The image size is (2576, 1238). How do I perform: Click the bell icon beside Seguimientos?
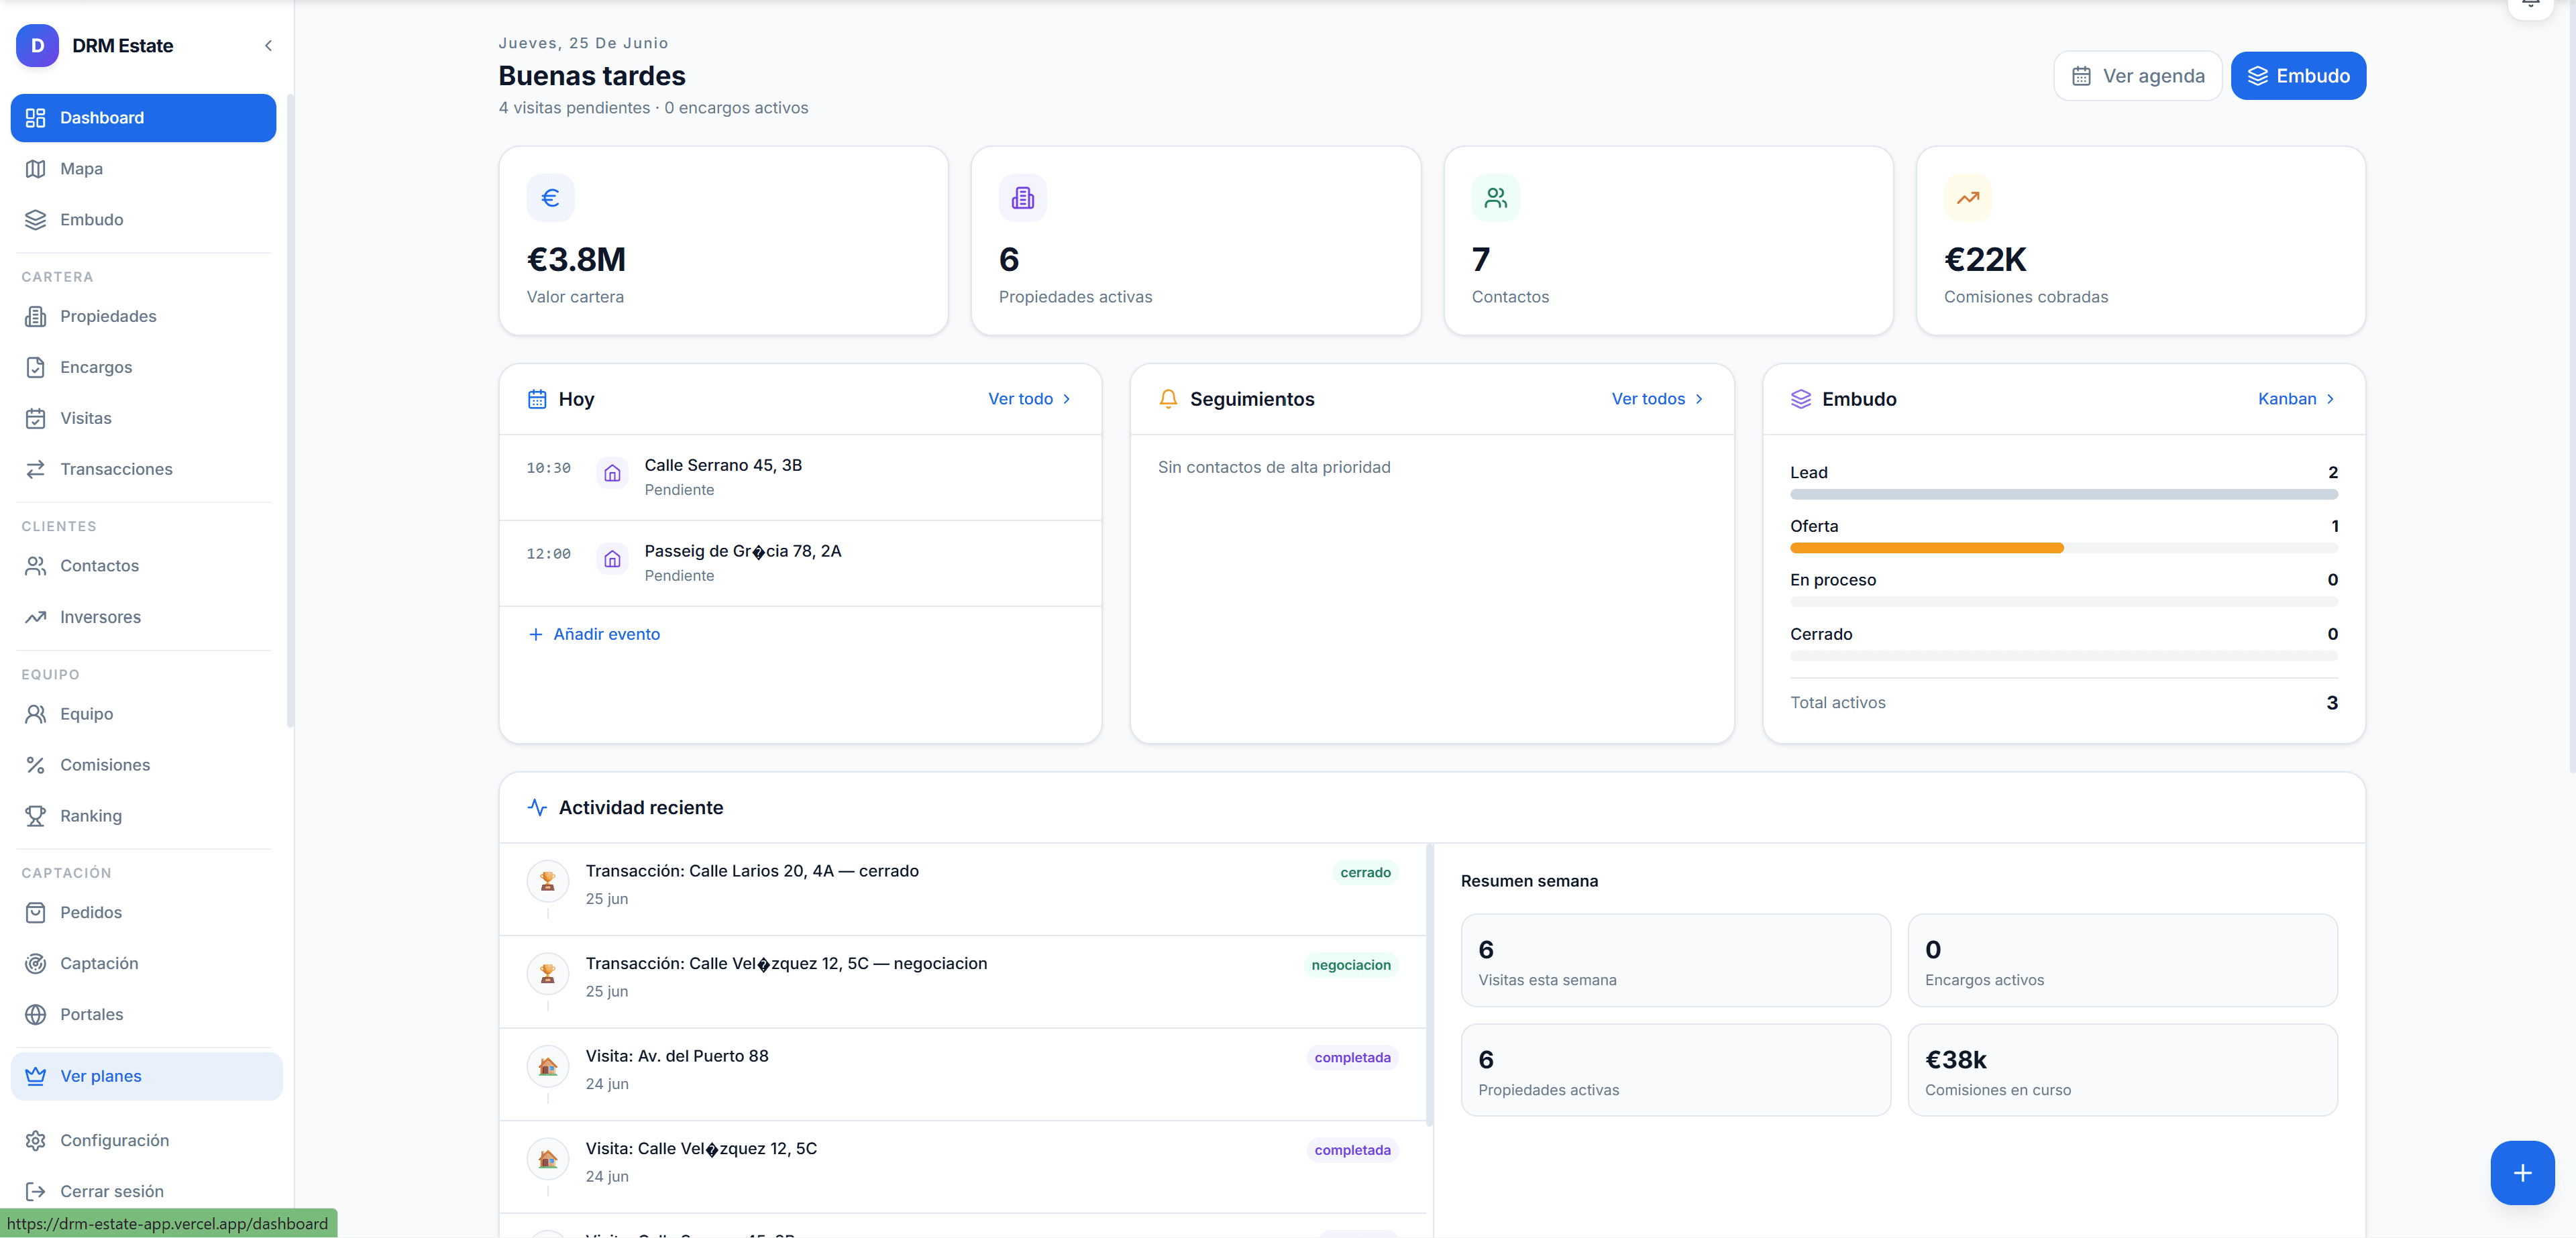(1168, 399)
